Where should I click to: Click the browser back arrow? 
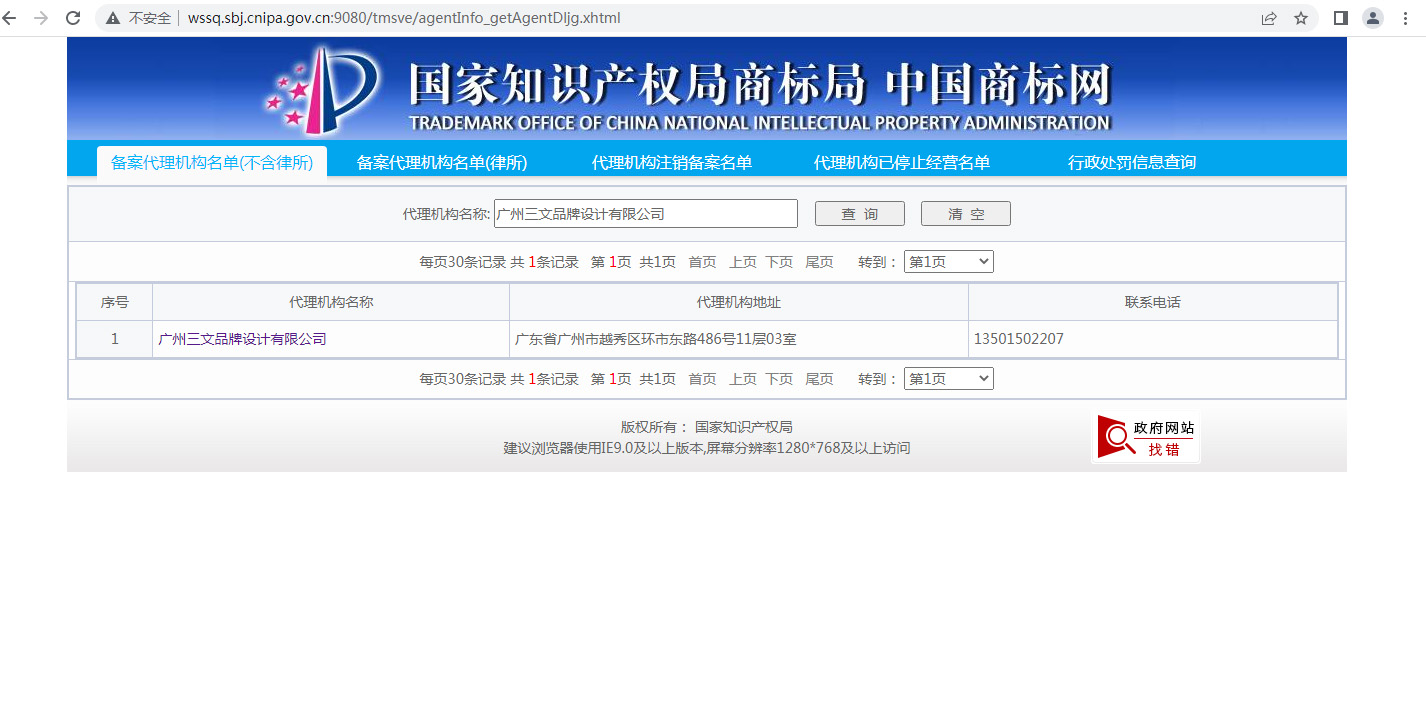(14, 17)
